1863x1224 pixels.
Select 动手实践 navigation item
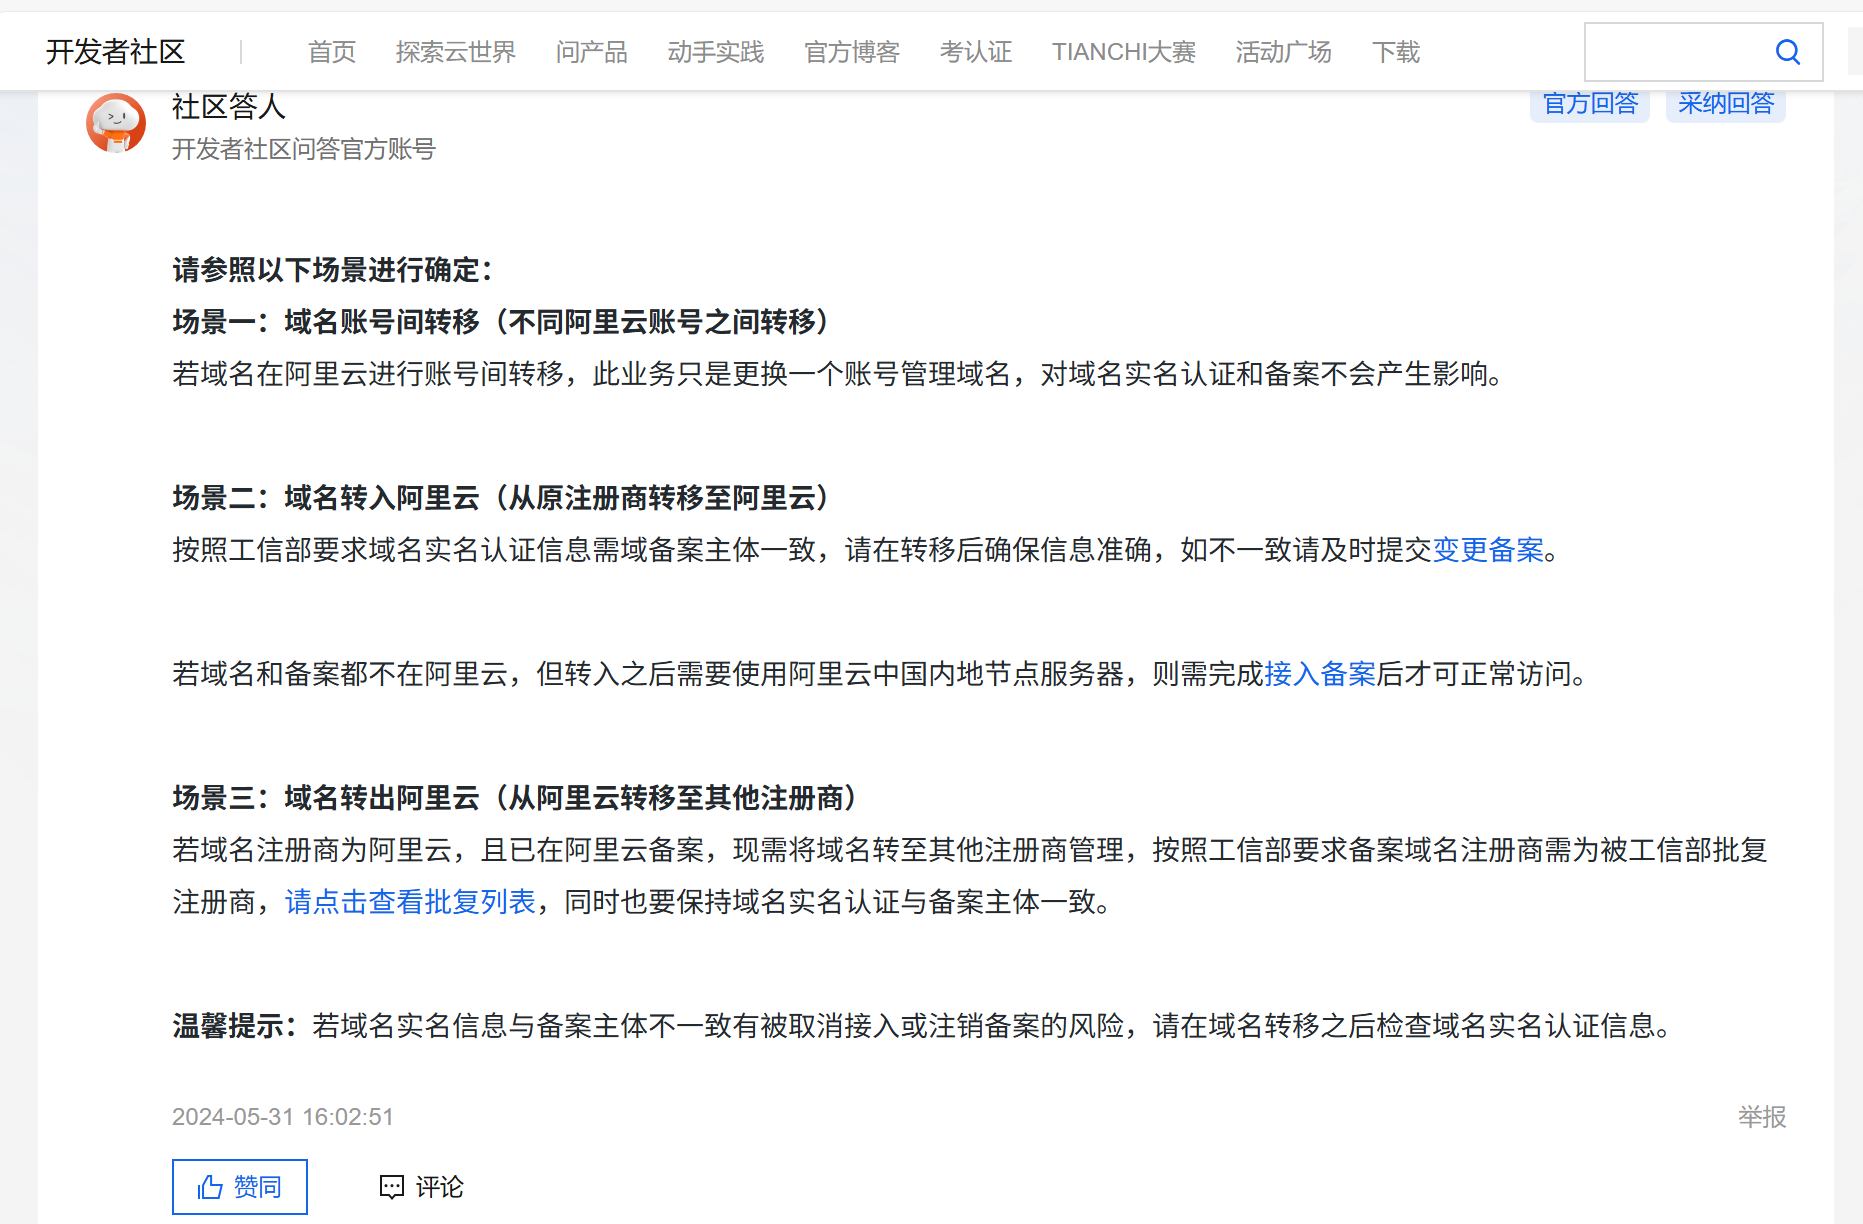716,52
